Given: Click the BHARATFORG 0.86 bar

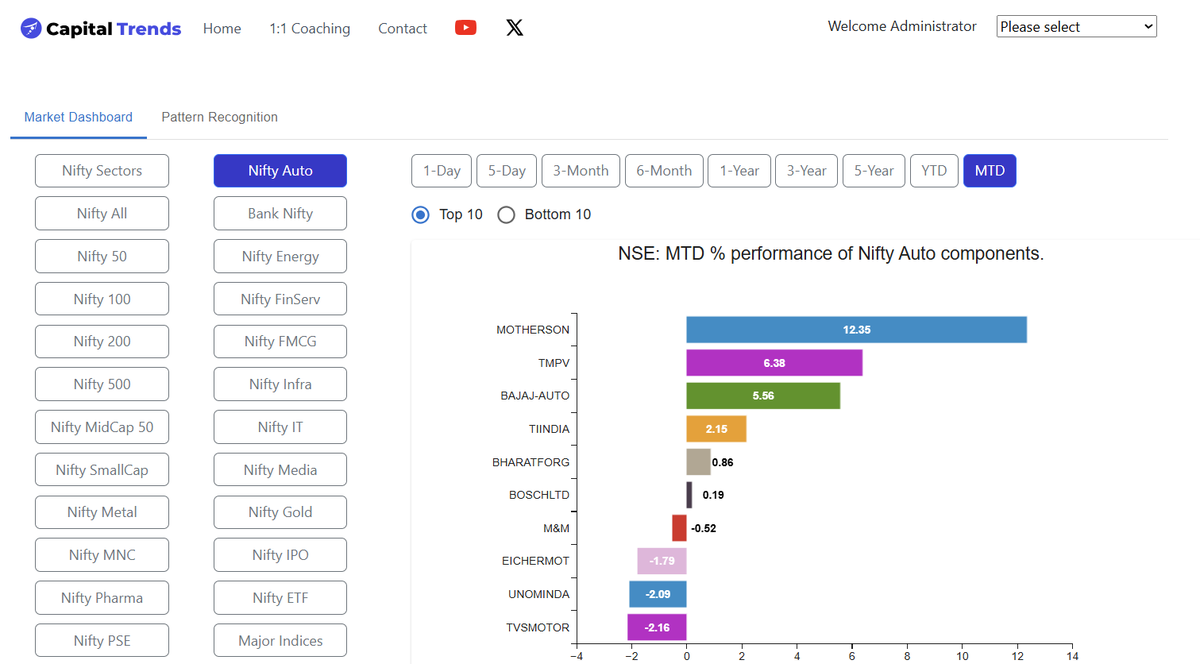Looking at the screenshot, I should pyautogui.click(x=699, y=462).
